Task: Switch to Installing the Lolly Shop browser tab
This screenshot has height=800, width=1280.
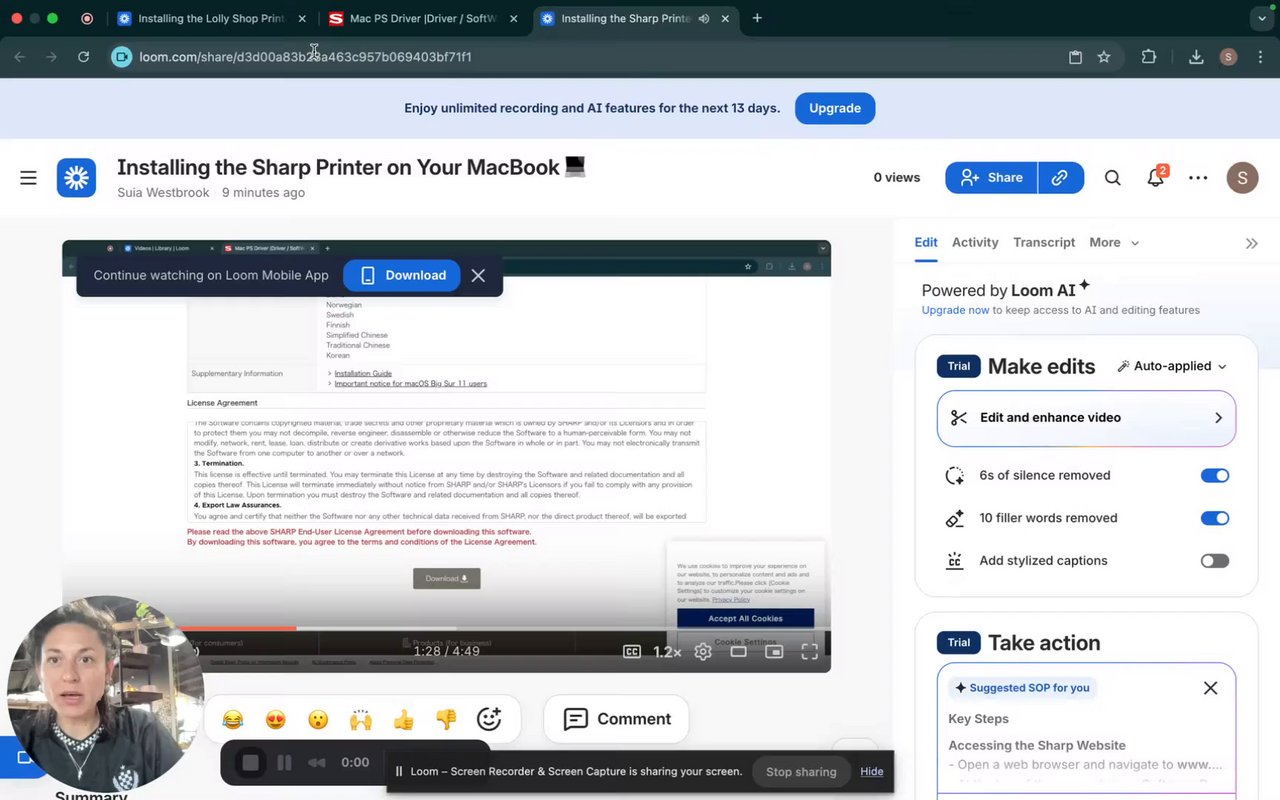Action: click(210, 18)
